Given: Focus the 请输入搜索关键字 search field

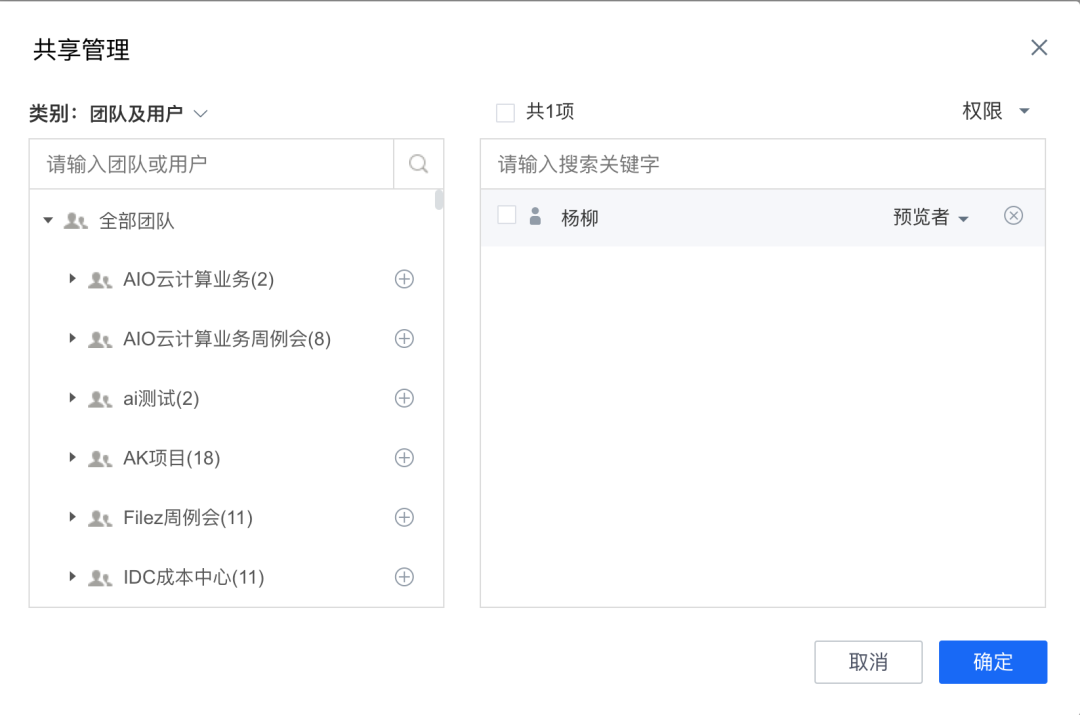Looking at the screenshot, I should (x=762, y=164).
